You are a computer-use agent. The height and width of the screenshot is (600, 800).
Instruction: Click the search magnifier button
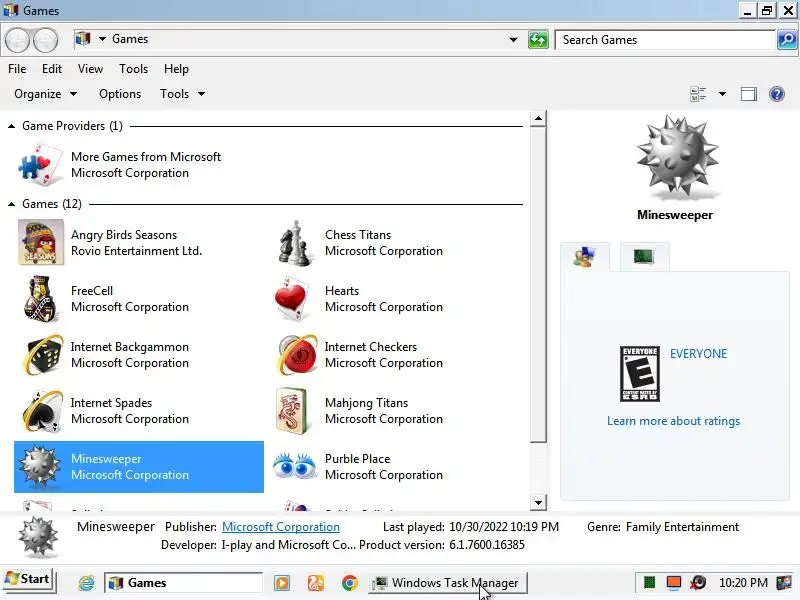pyautogui.click(x=787, y=40)
